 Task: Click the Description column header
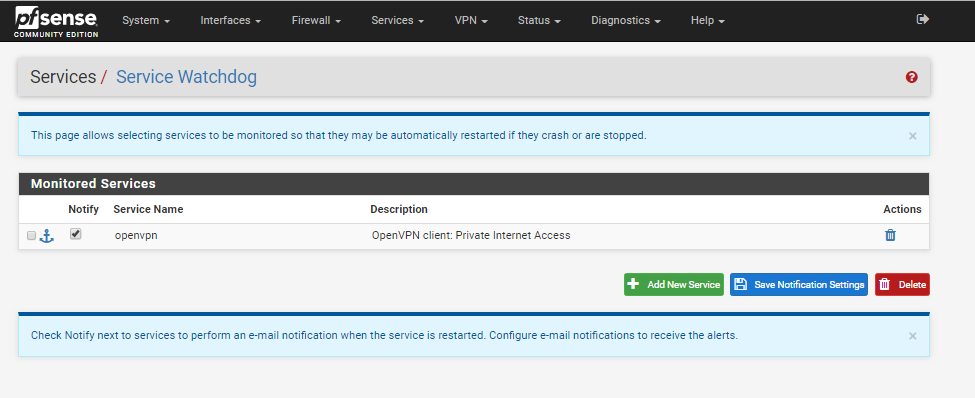(399, 209)
